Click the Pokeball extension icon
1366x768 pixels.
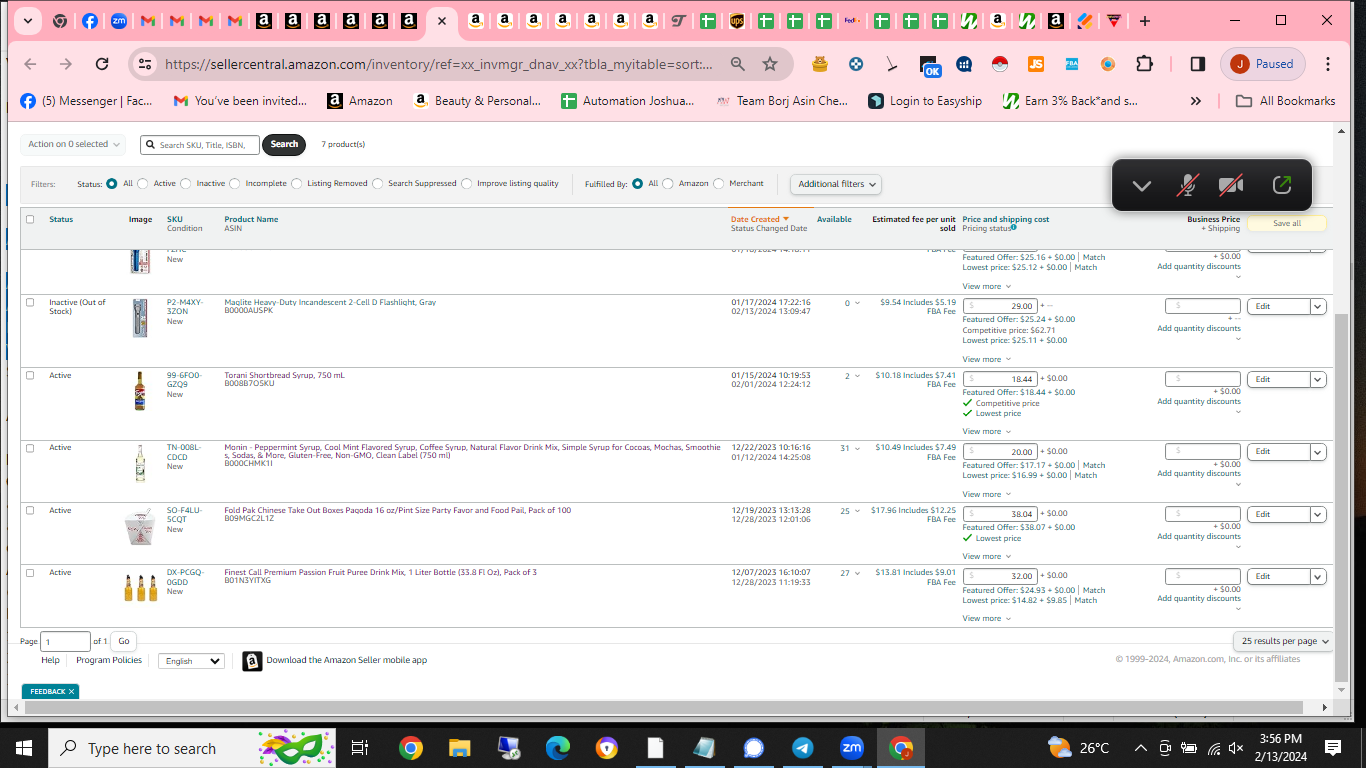click(x=999, y=64)
